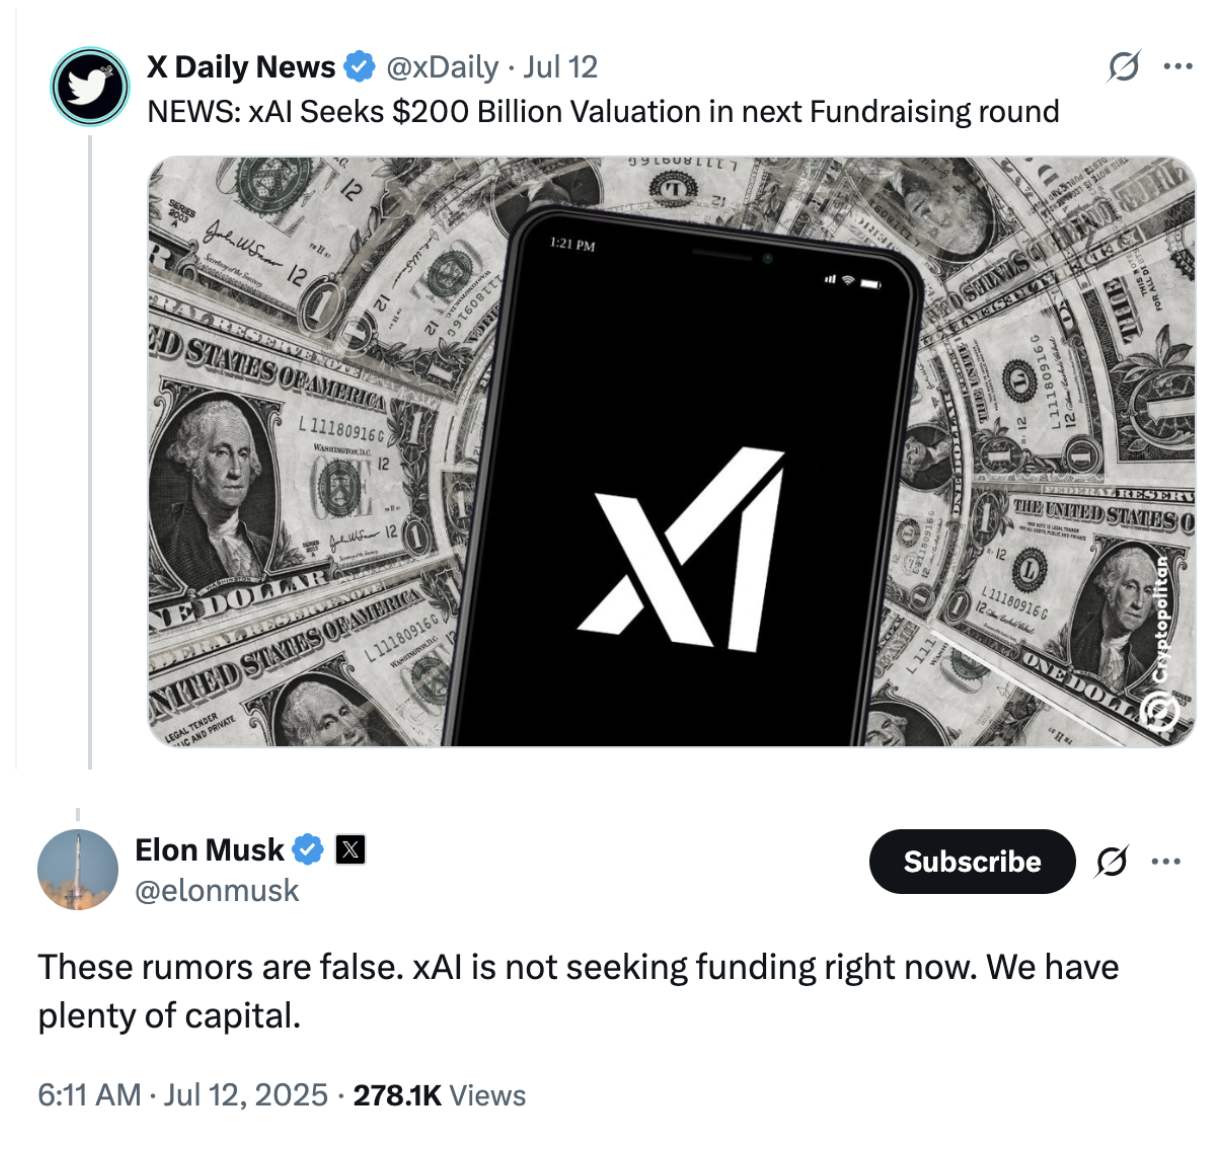Subscribe to Elon Musk
Image resolution: width=1220 pixels, height=1168 pixels.
coord(972,861)
